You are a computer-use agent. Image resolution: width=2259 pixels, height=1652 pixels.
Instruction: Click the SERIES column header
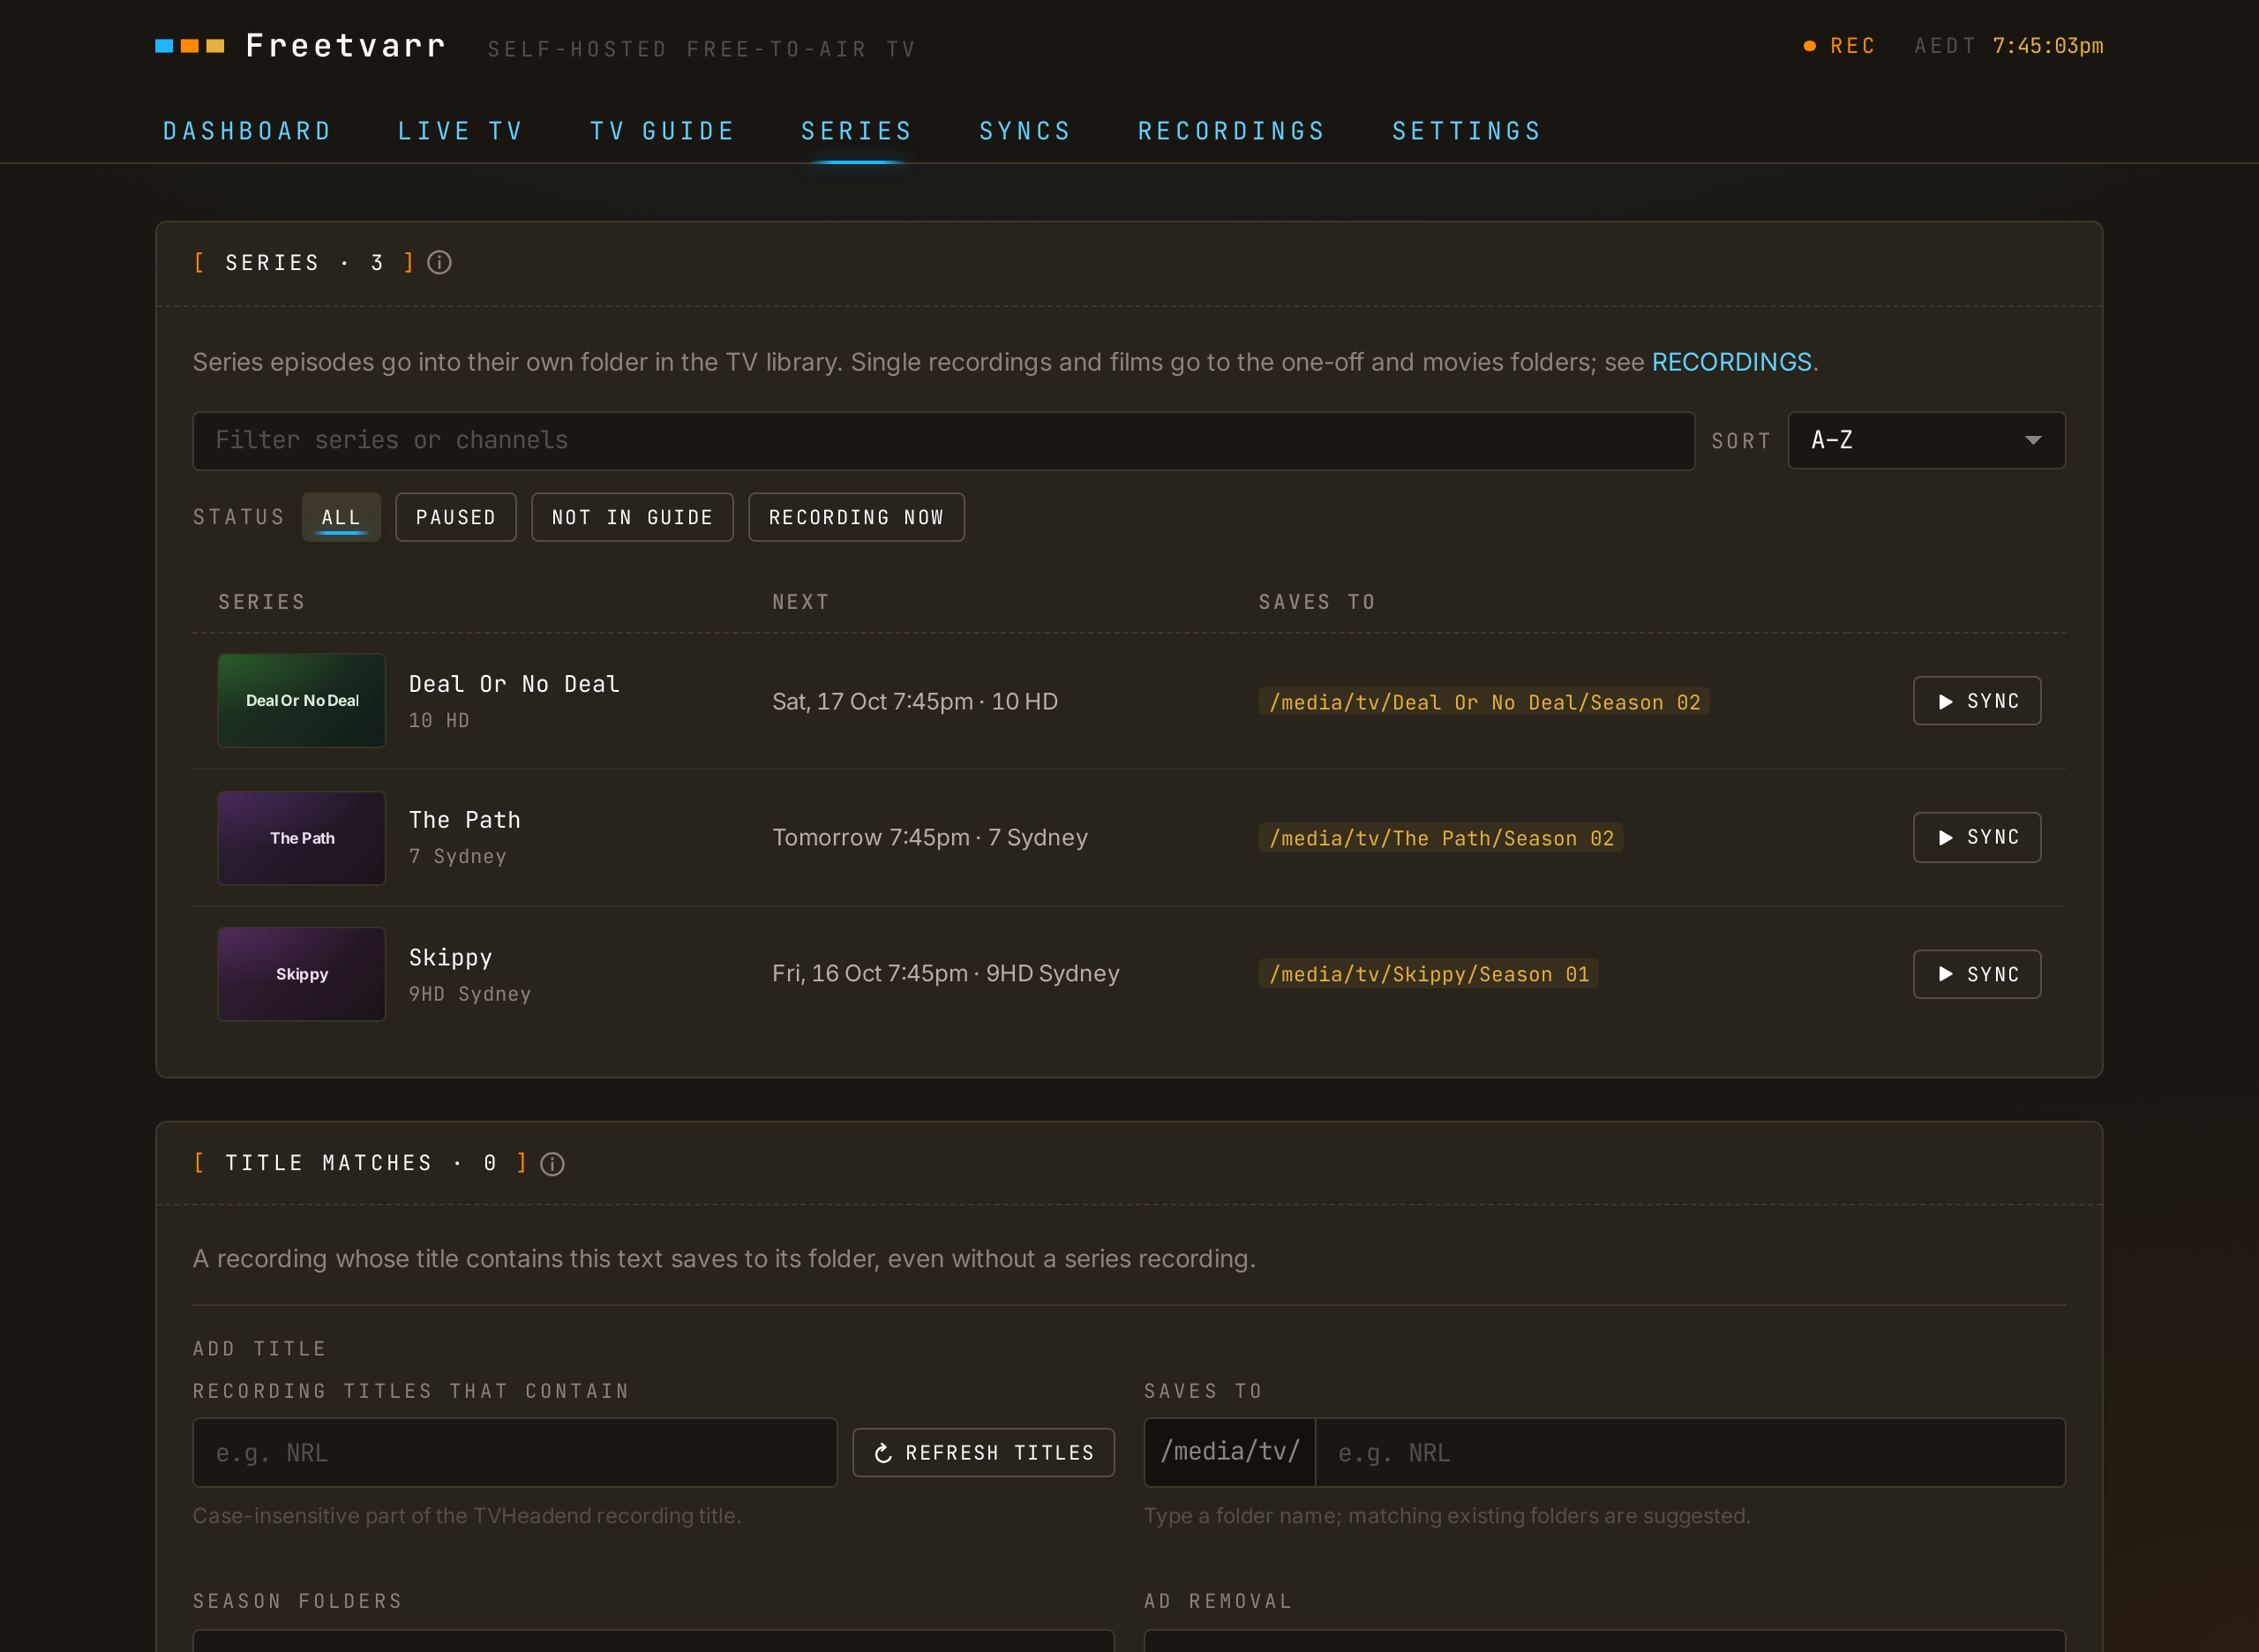(x=262, y=602)
